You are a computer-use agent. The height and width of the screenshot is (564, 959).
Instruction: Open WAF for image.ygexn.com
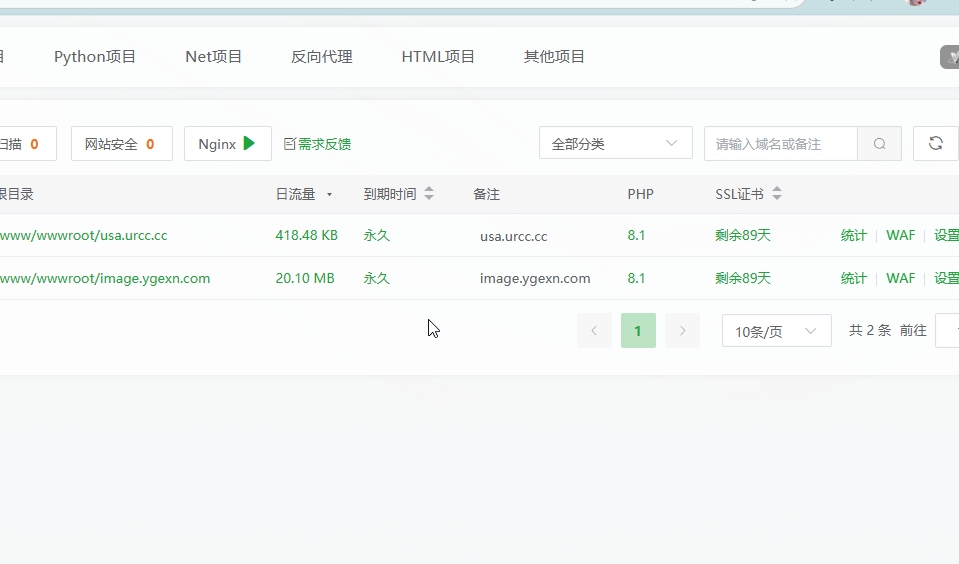(x=900, y=279)
